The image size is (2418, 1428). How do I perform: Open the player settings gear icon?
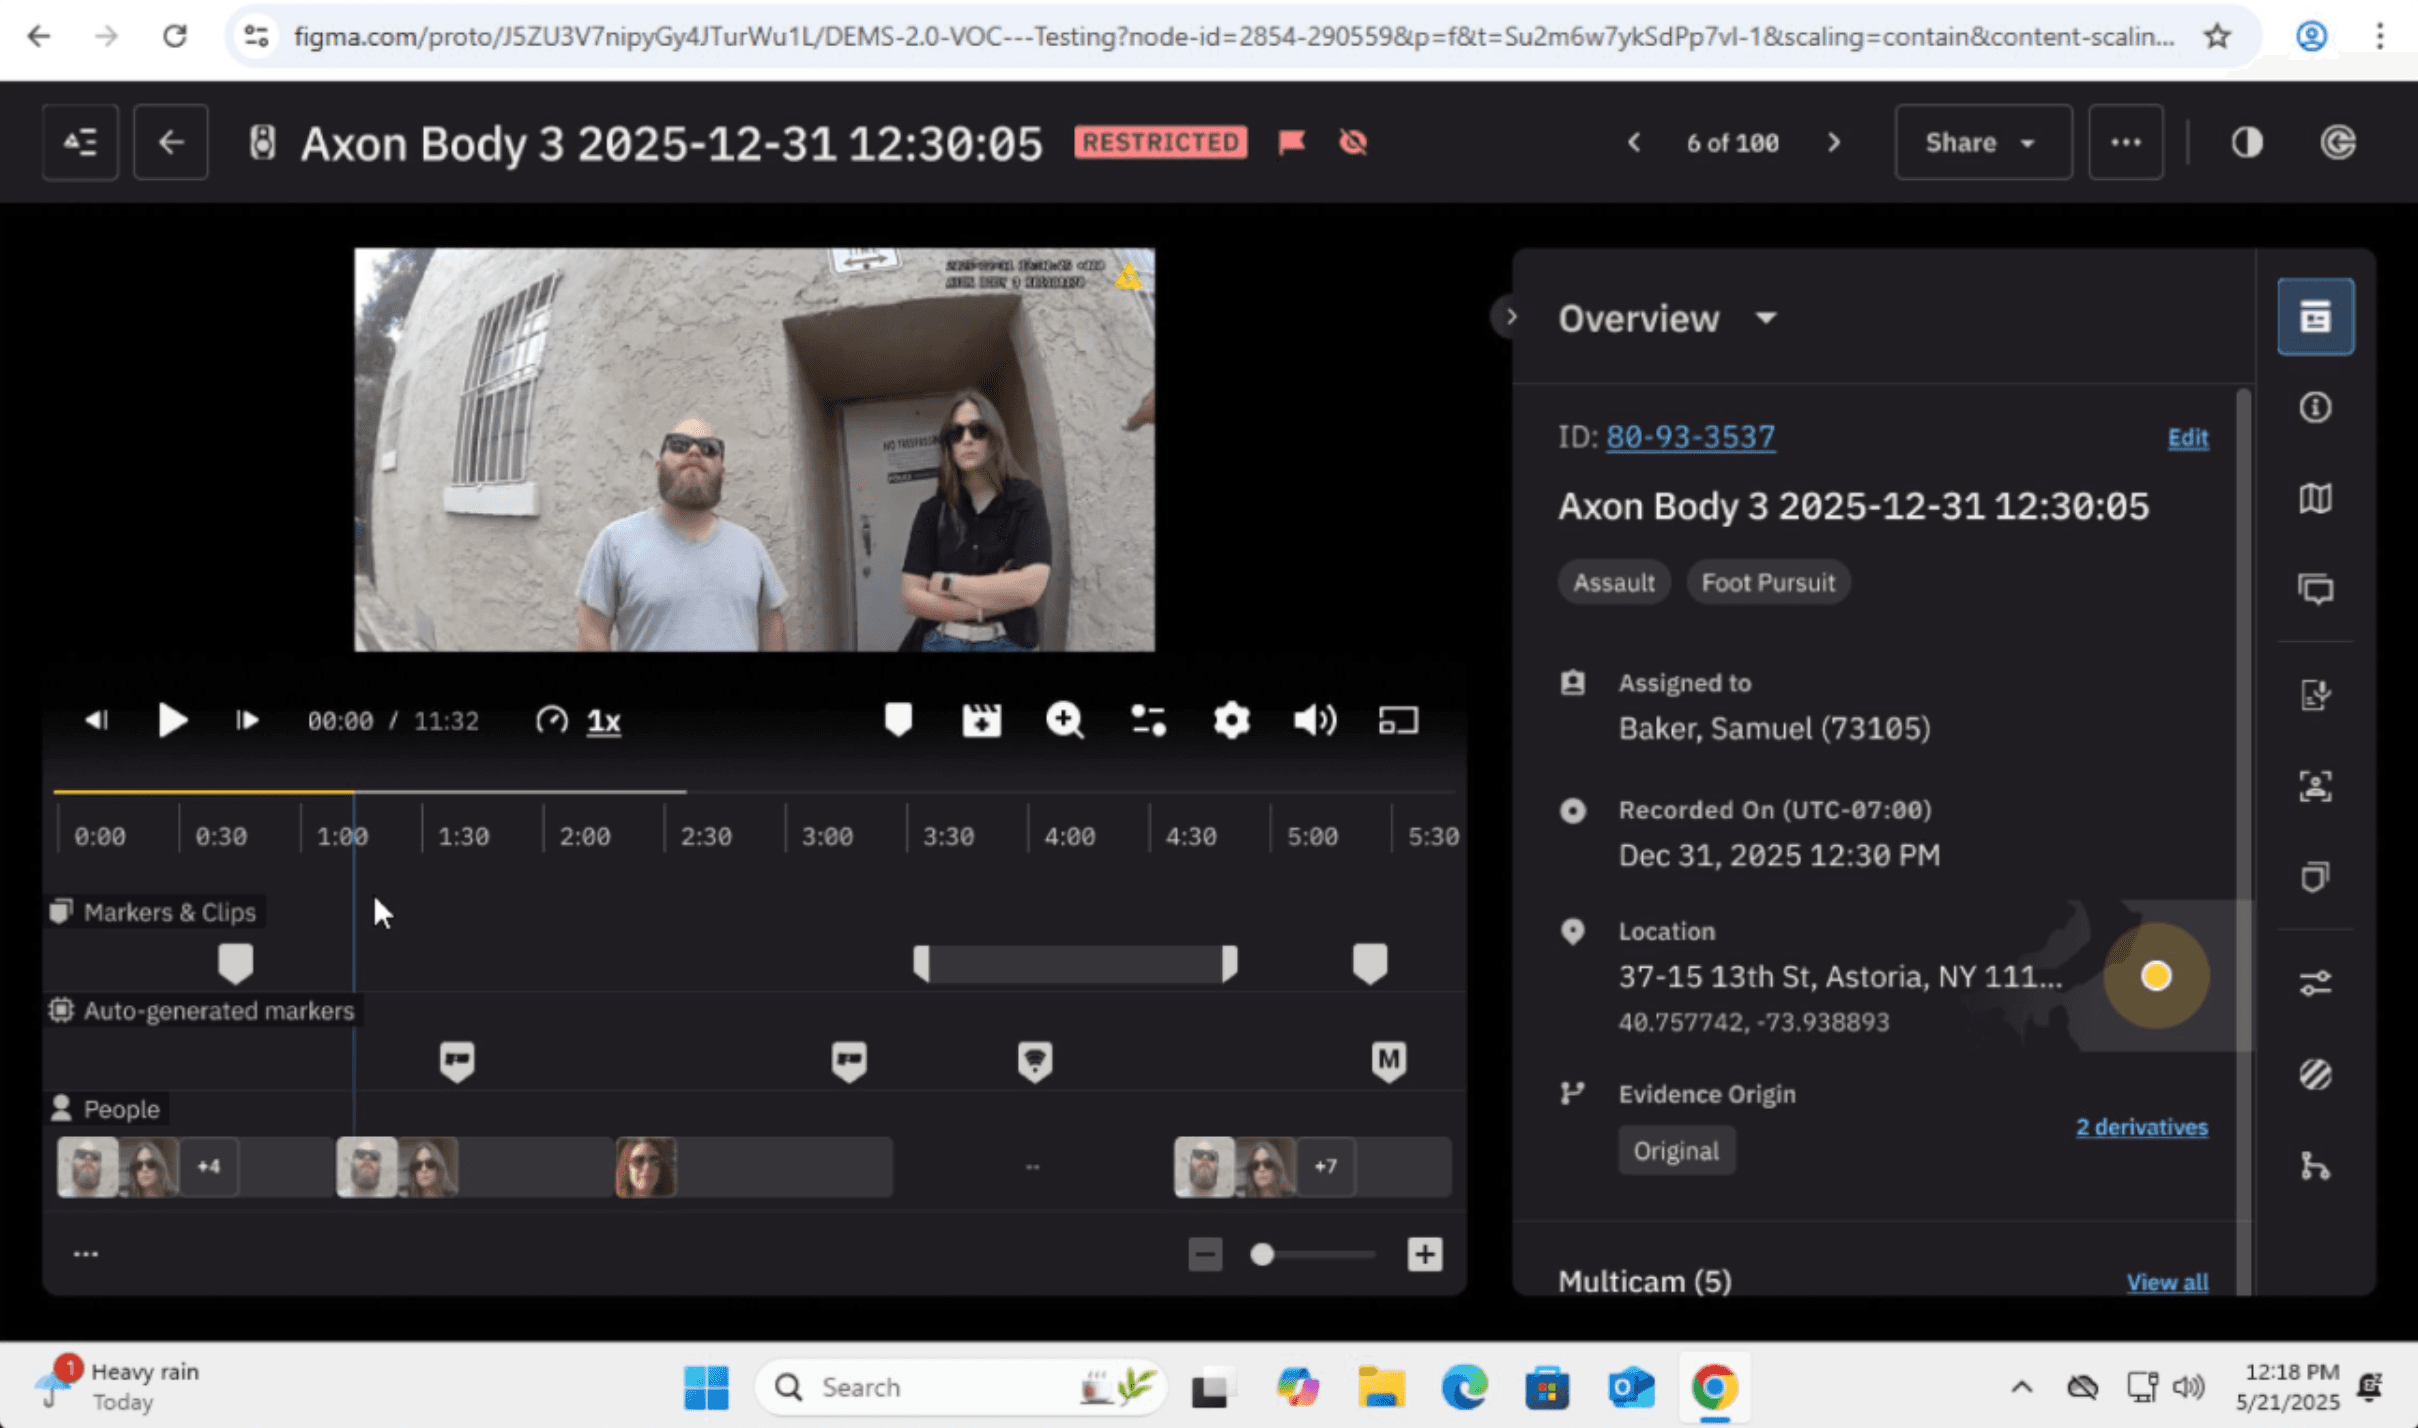click(1231, 720)
